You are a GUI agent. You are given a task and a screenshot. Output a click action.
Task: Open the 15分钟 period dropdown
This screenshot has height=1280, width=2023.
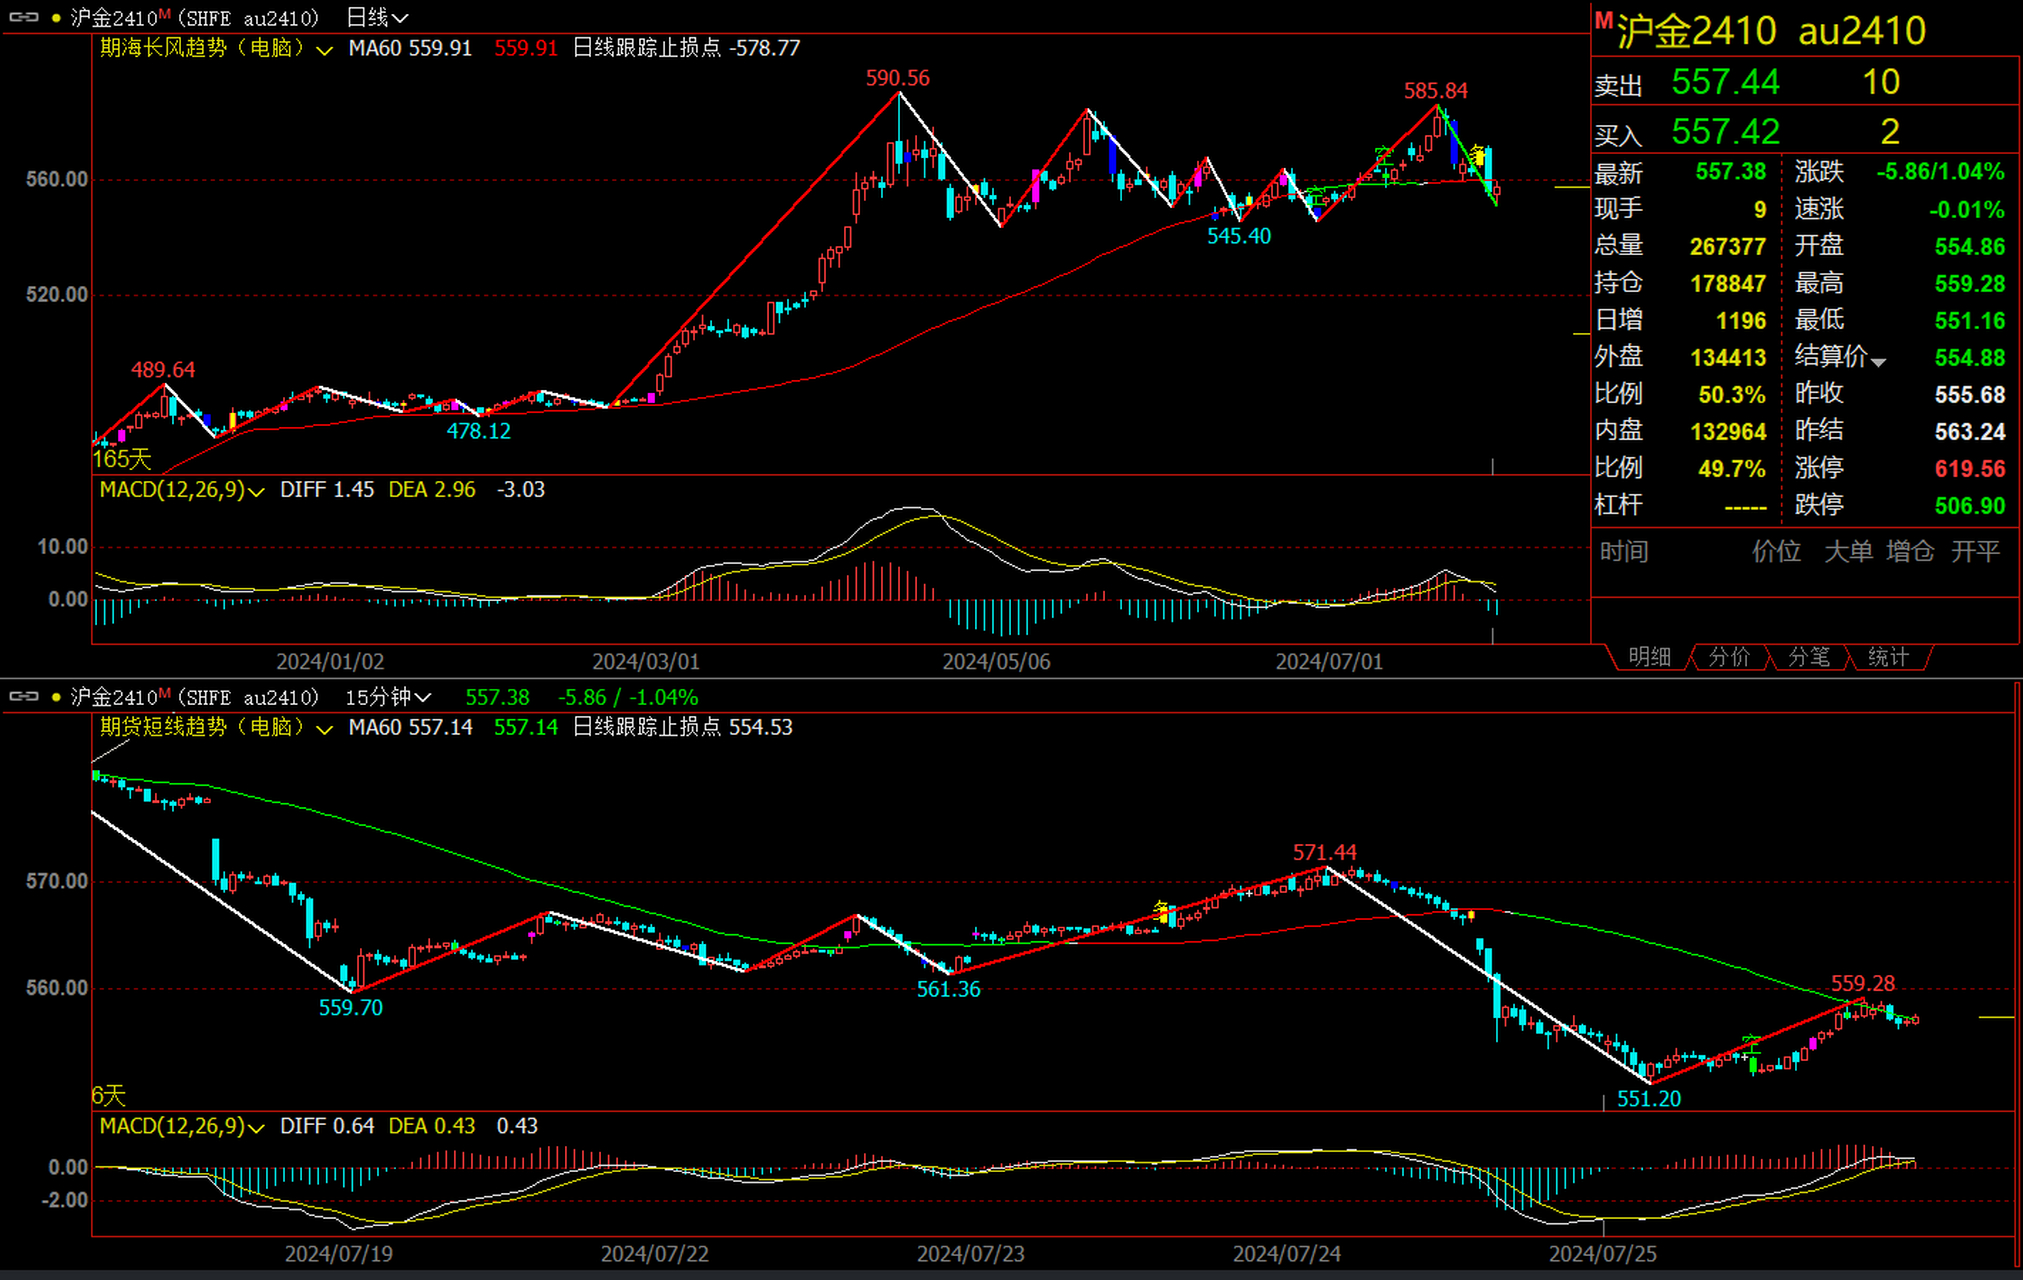[x=388, y=697]
